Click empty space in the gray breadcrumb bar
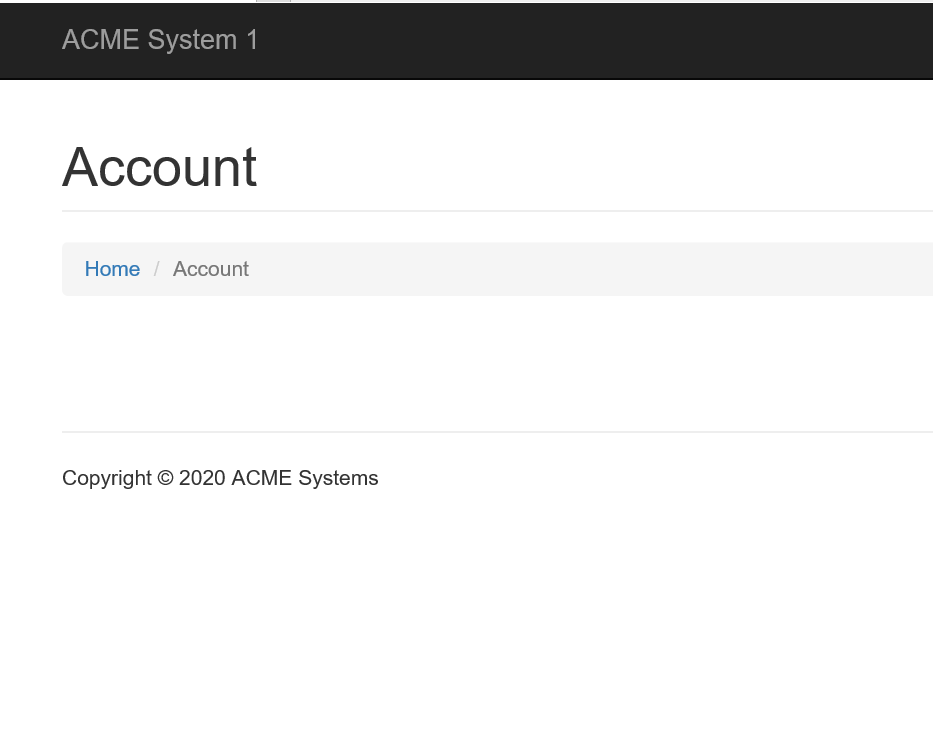The width and height of the screenshot is (933, 734). pos(600,269)
